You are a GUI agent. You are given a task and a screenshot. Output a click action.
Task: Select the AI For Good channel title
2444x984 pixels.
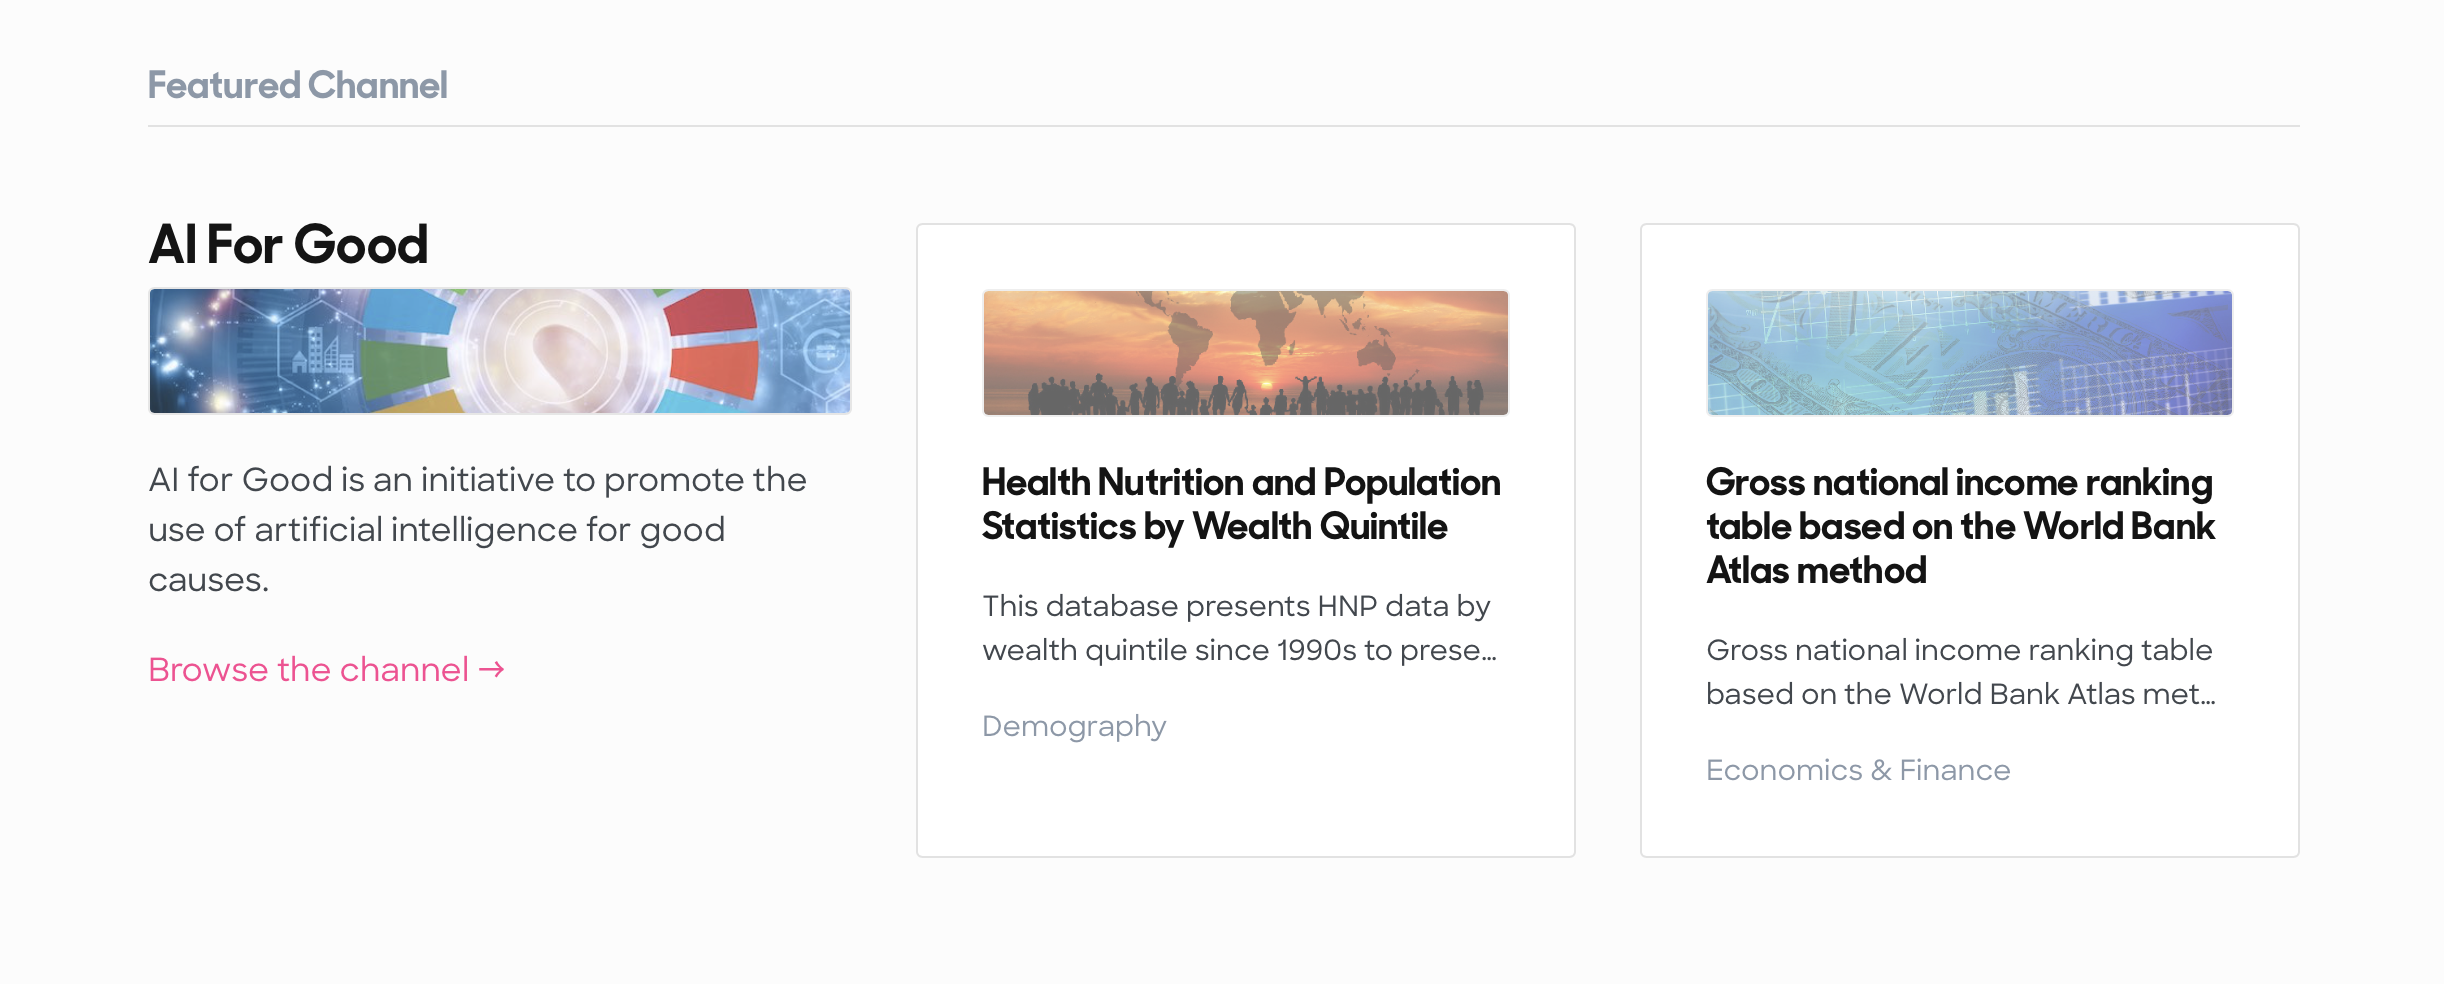[x=288, y=244]
